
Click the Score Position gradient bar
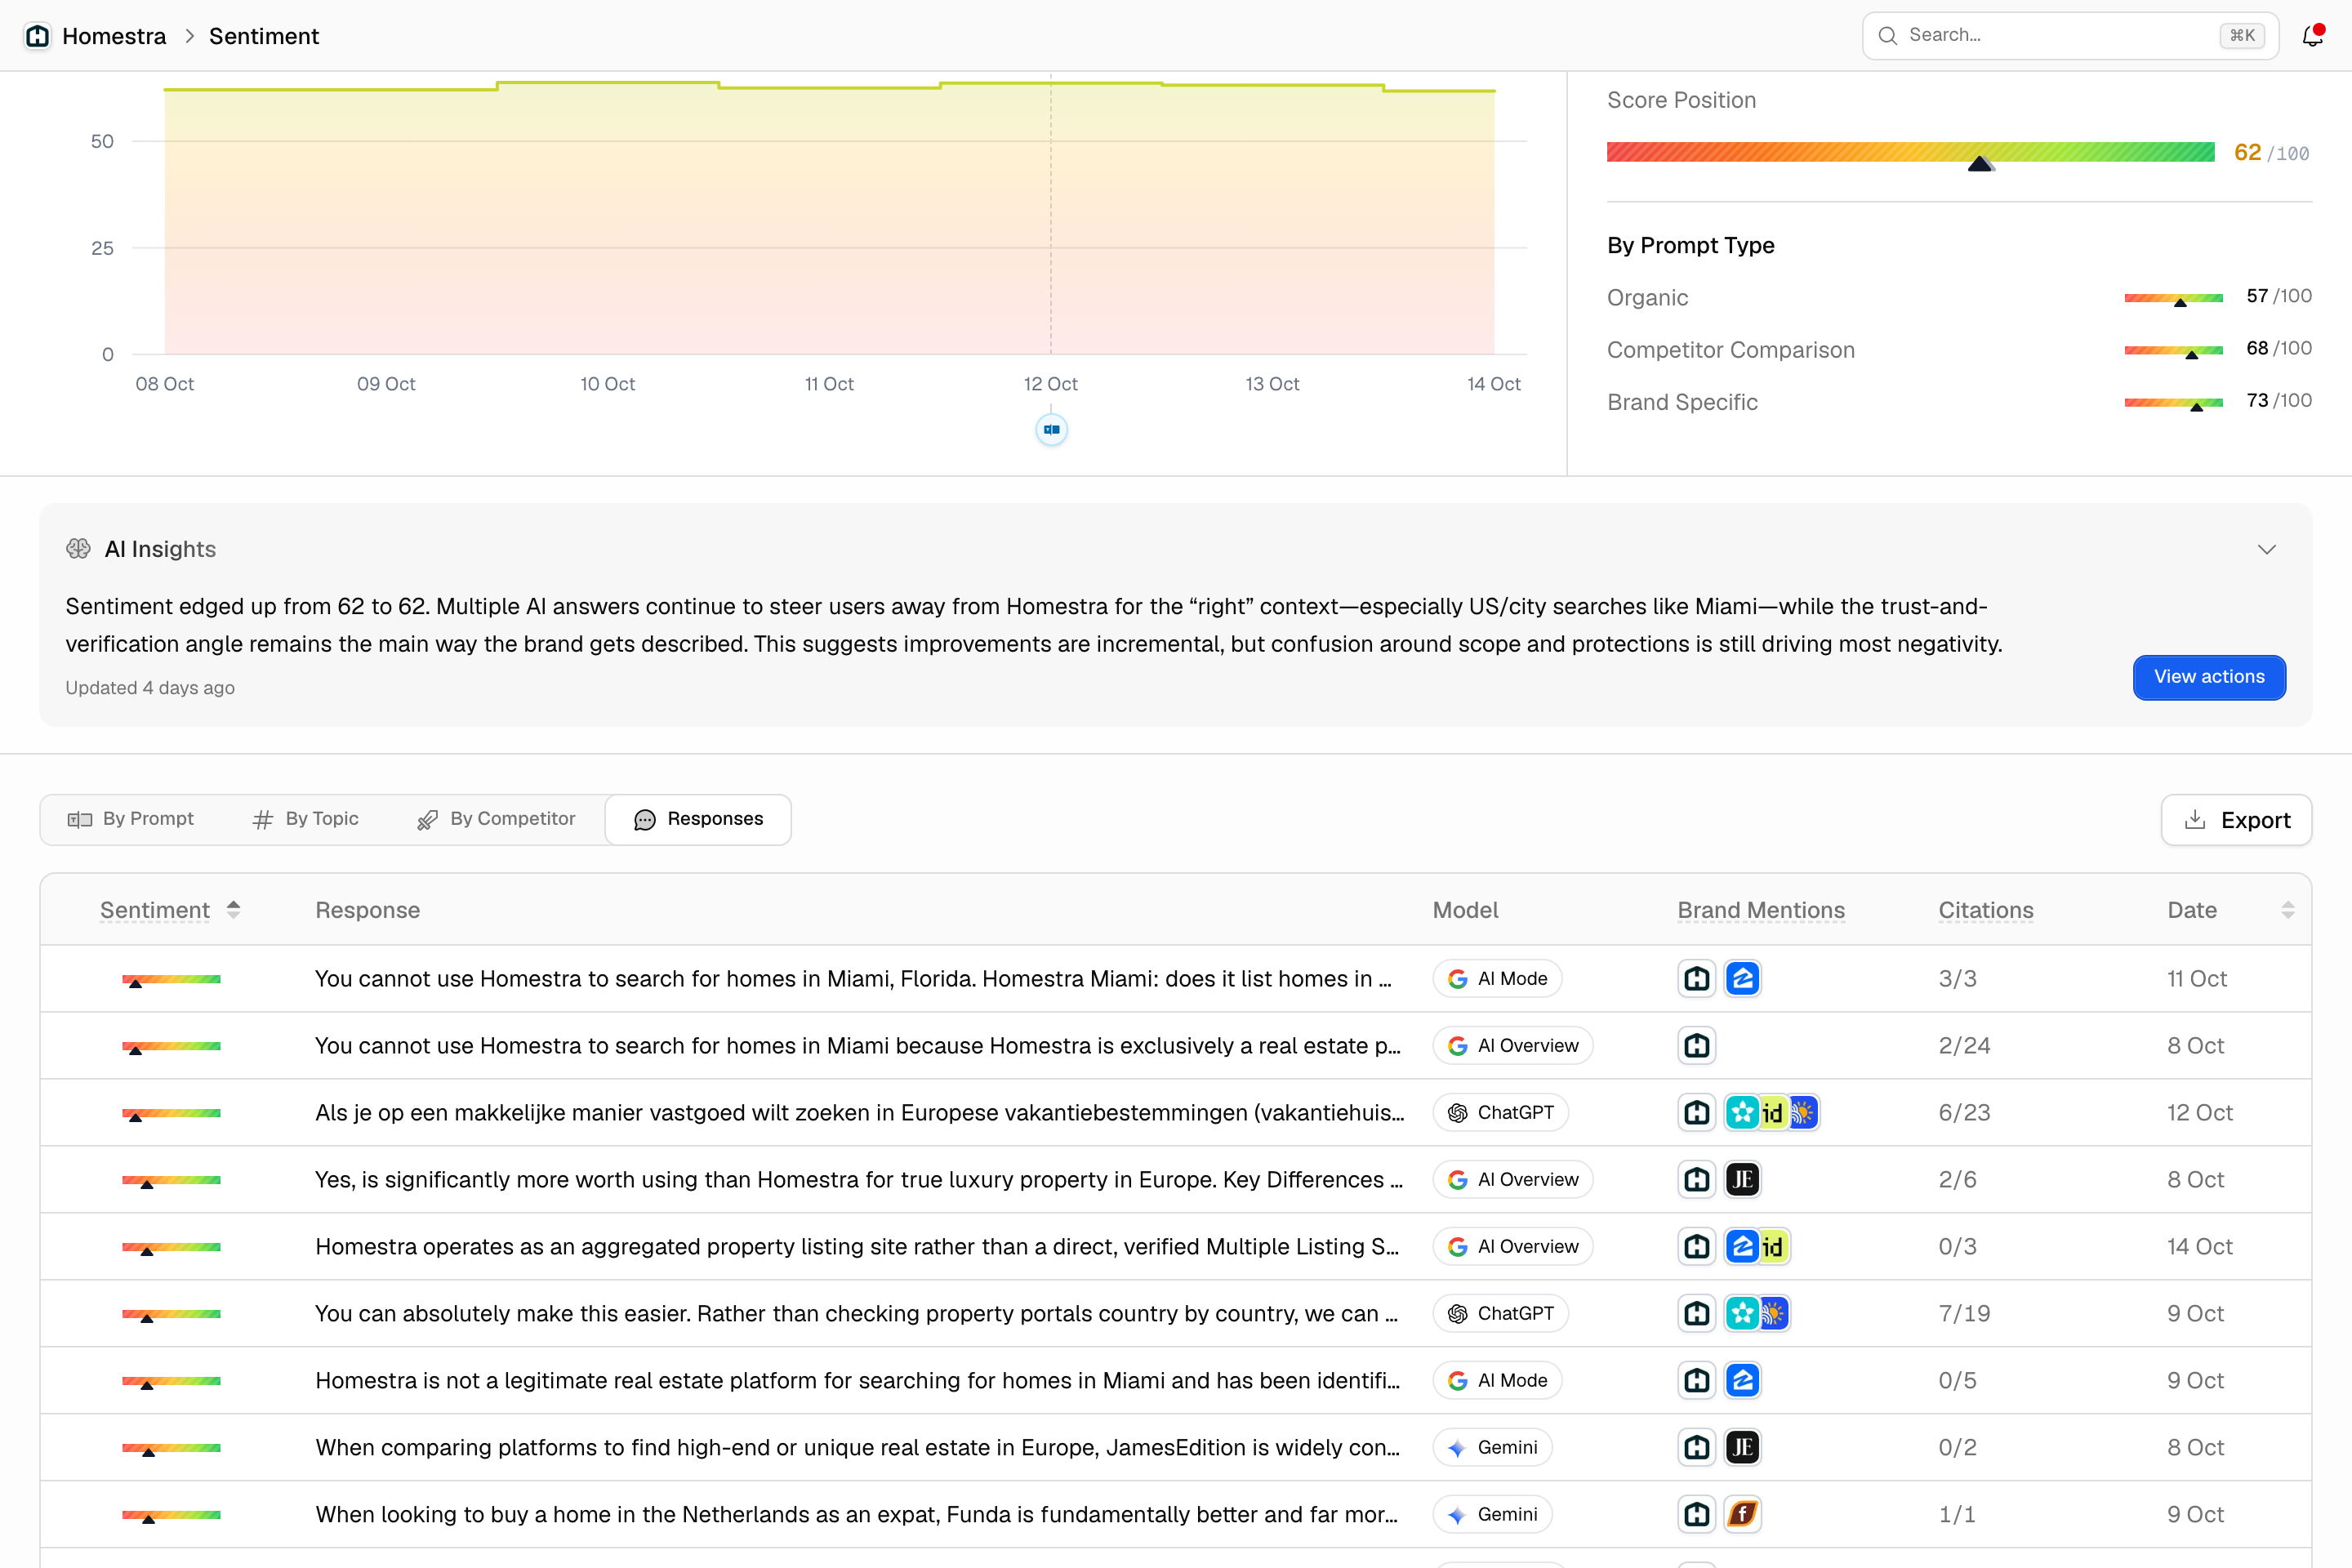tap(1910, 152)
